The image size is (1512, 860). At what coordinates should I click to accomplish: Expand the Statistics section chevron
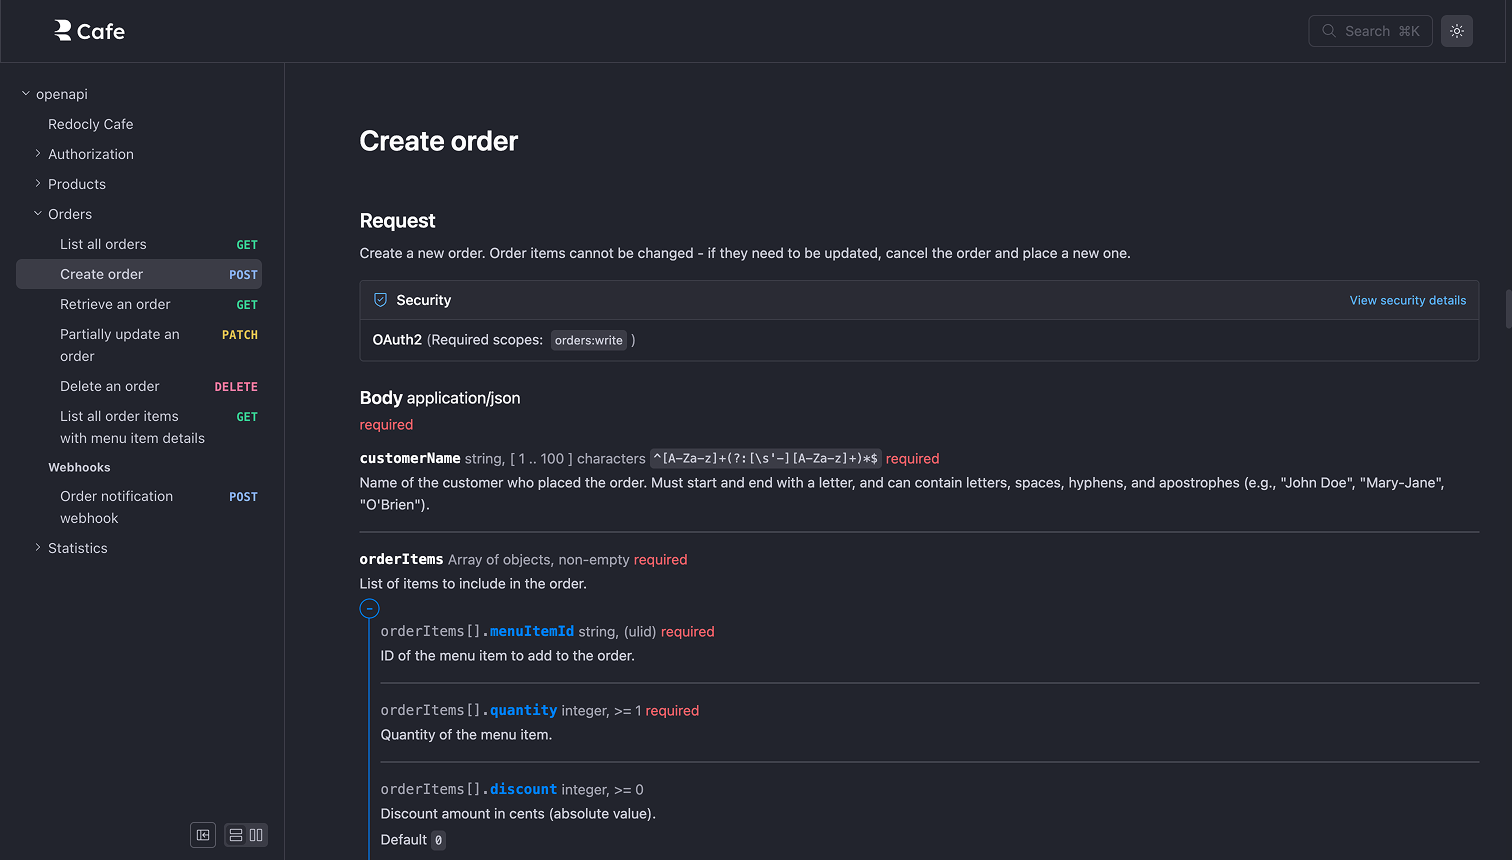click(x=38, y=548)
